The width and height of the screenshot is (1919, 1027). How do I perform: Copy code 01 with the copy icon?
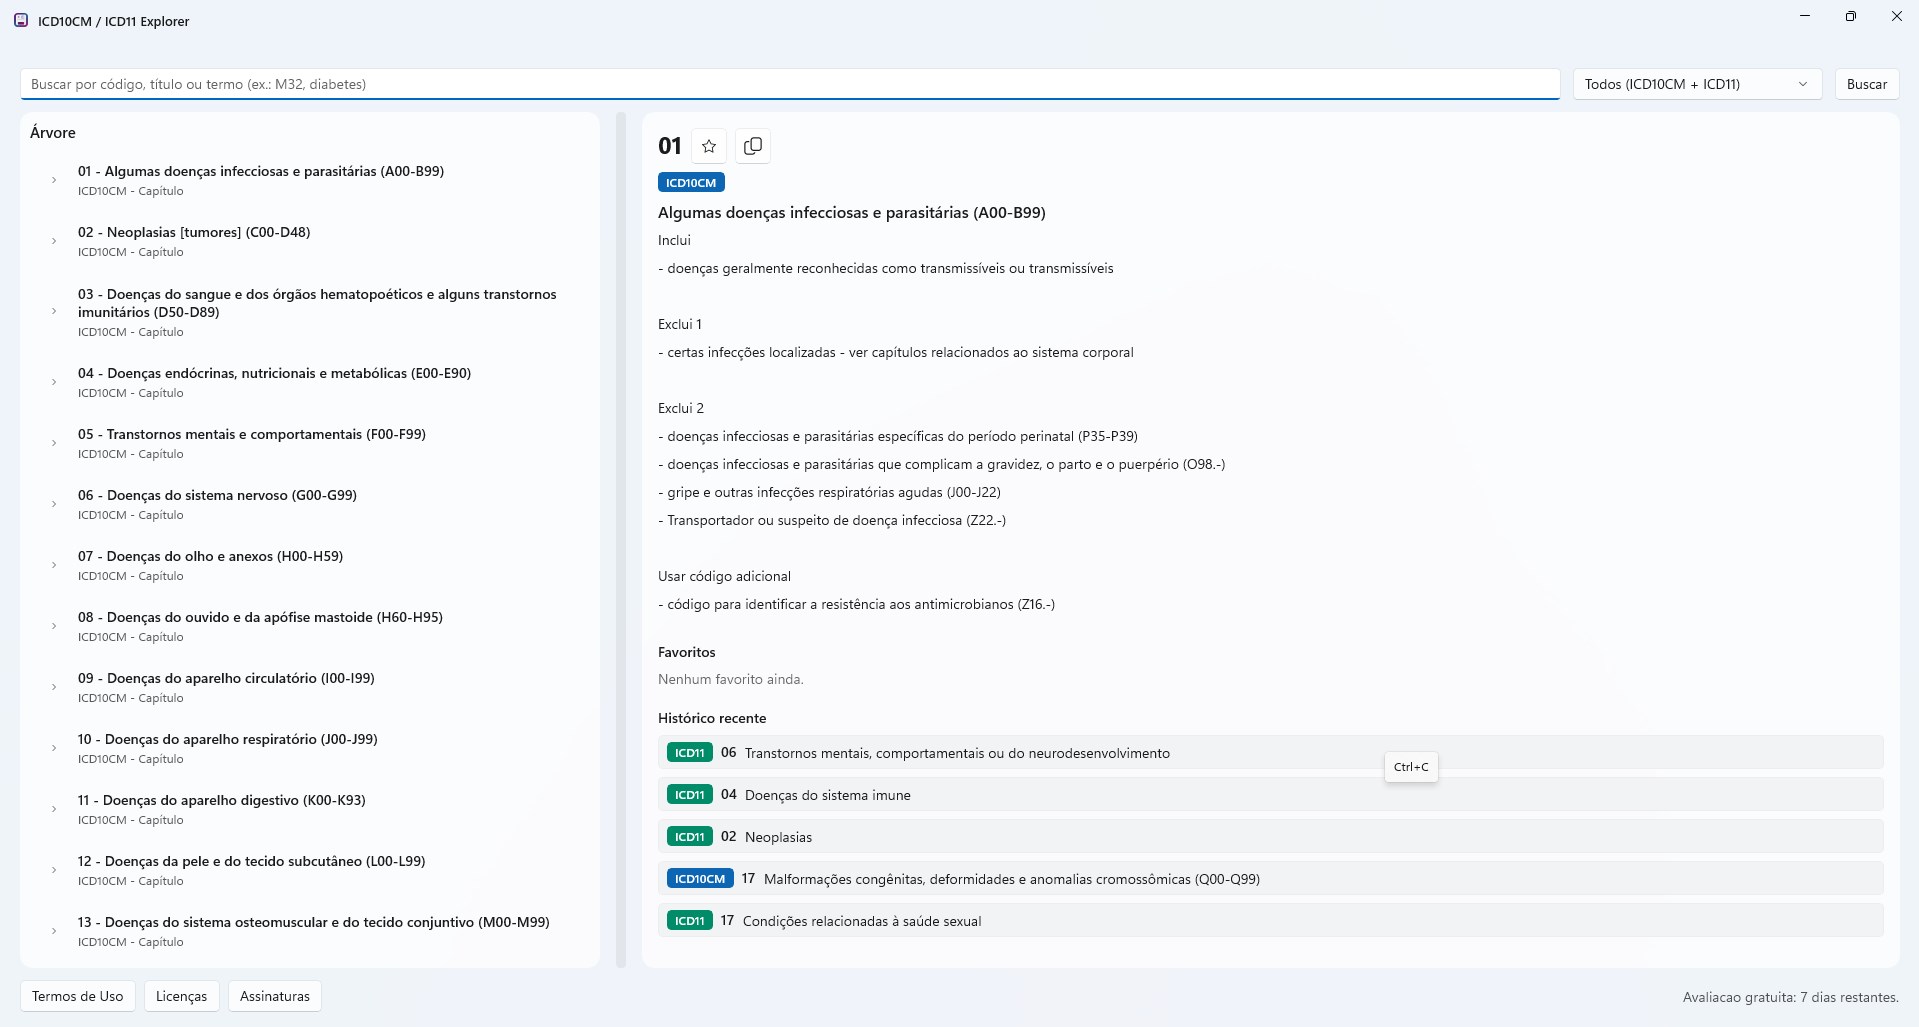click(753, 146)
